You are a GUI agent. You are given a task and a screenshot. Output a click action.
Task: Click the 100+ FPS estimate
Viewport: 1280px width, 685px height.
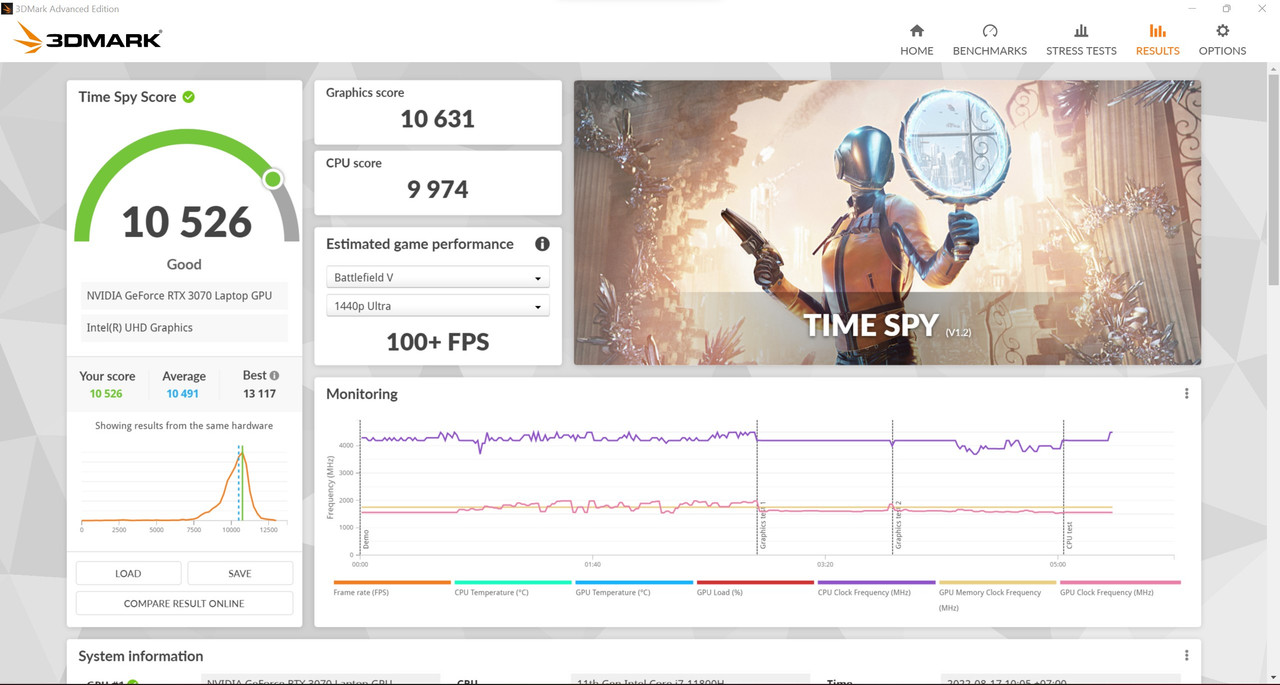pos(437,342)
